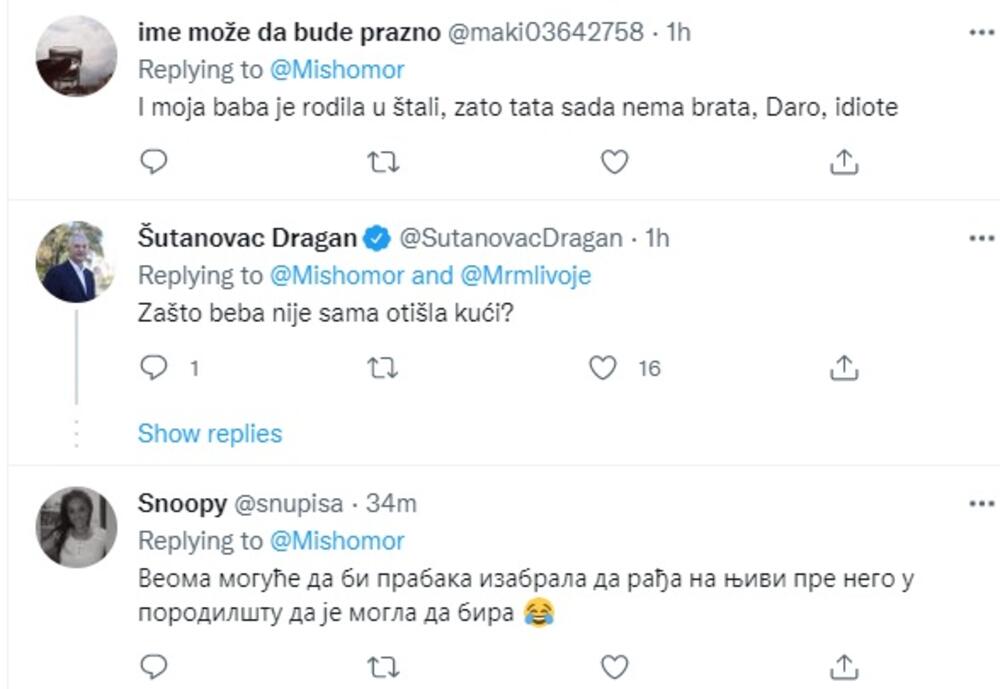Viewport: 1000px width, 689px height.
Task: Open more options on Šutanovac Dragan's tweet
Action: (x=982, y=239)
